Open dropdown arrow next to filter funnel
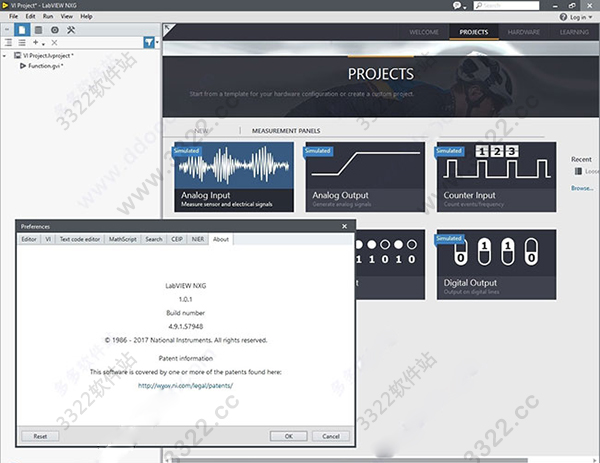The width and height of the screenshot is (600, 463). (x=157, y=42)
